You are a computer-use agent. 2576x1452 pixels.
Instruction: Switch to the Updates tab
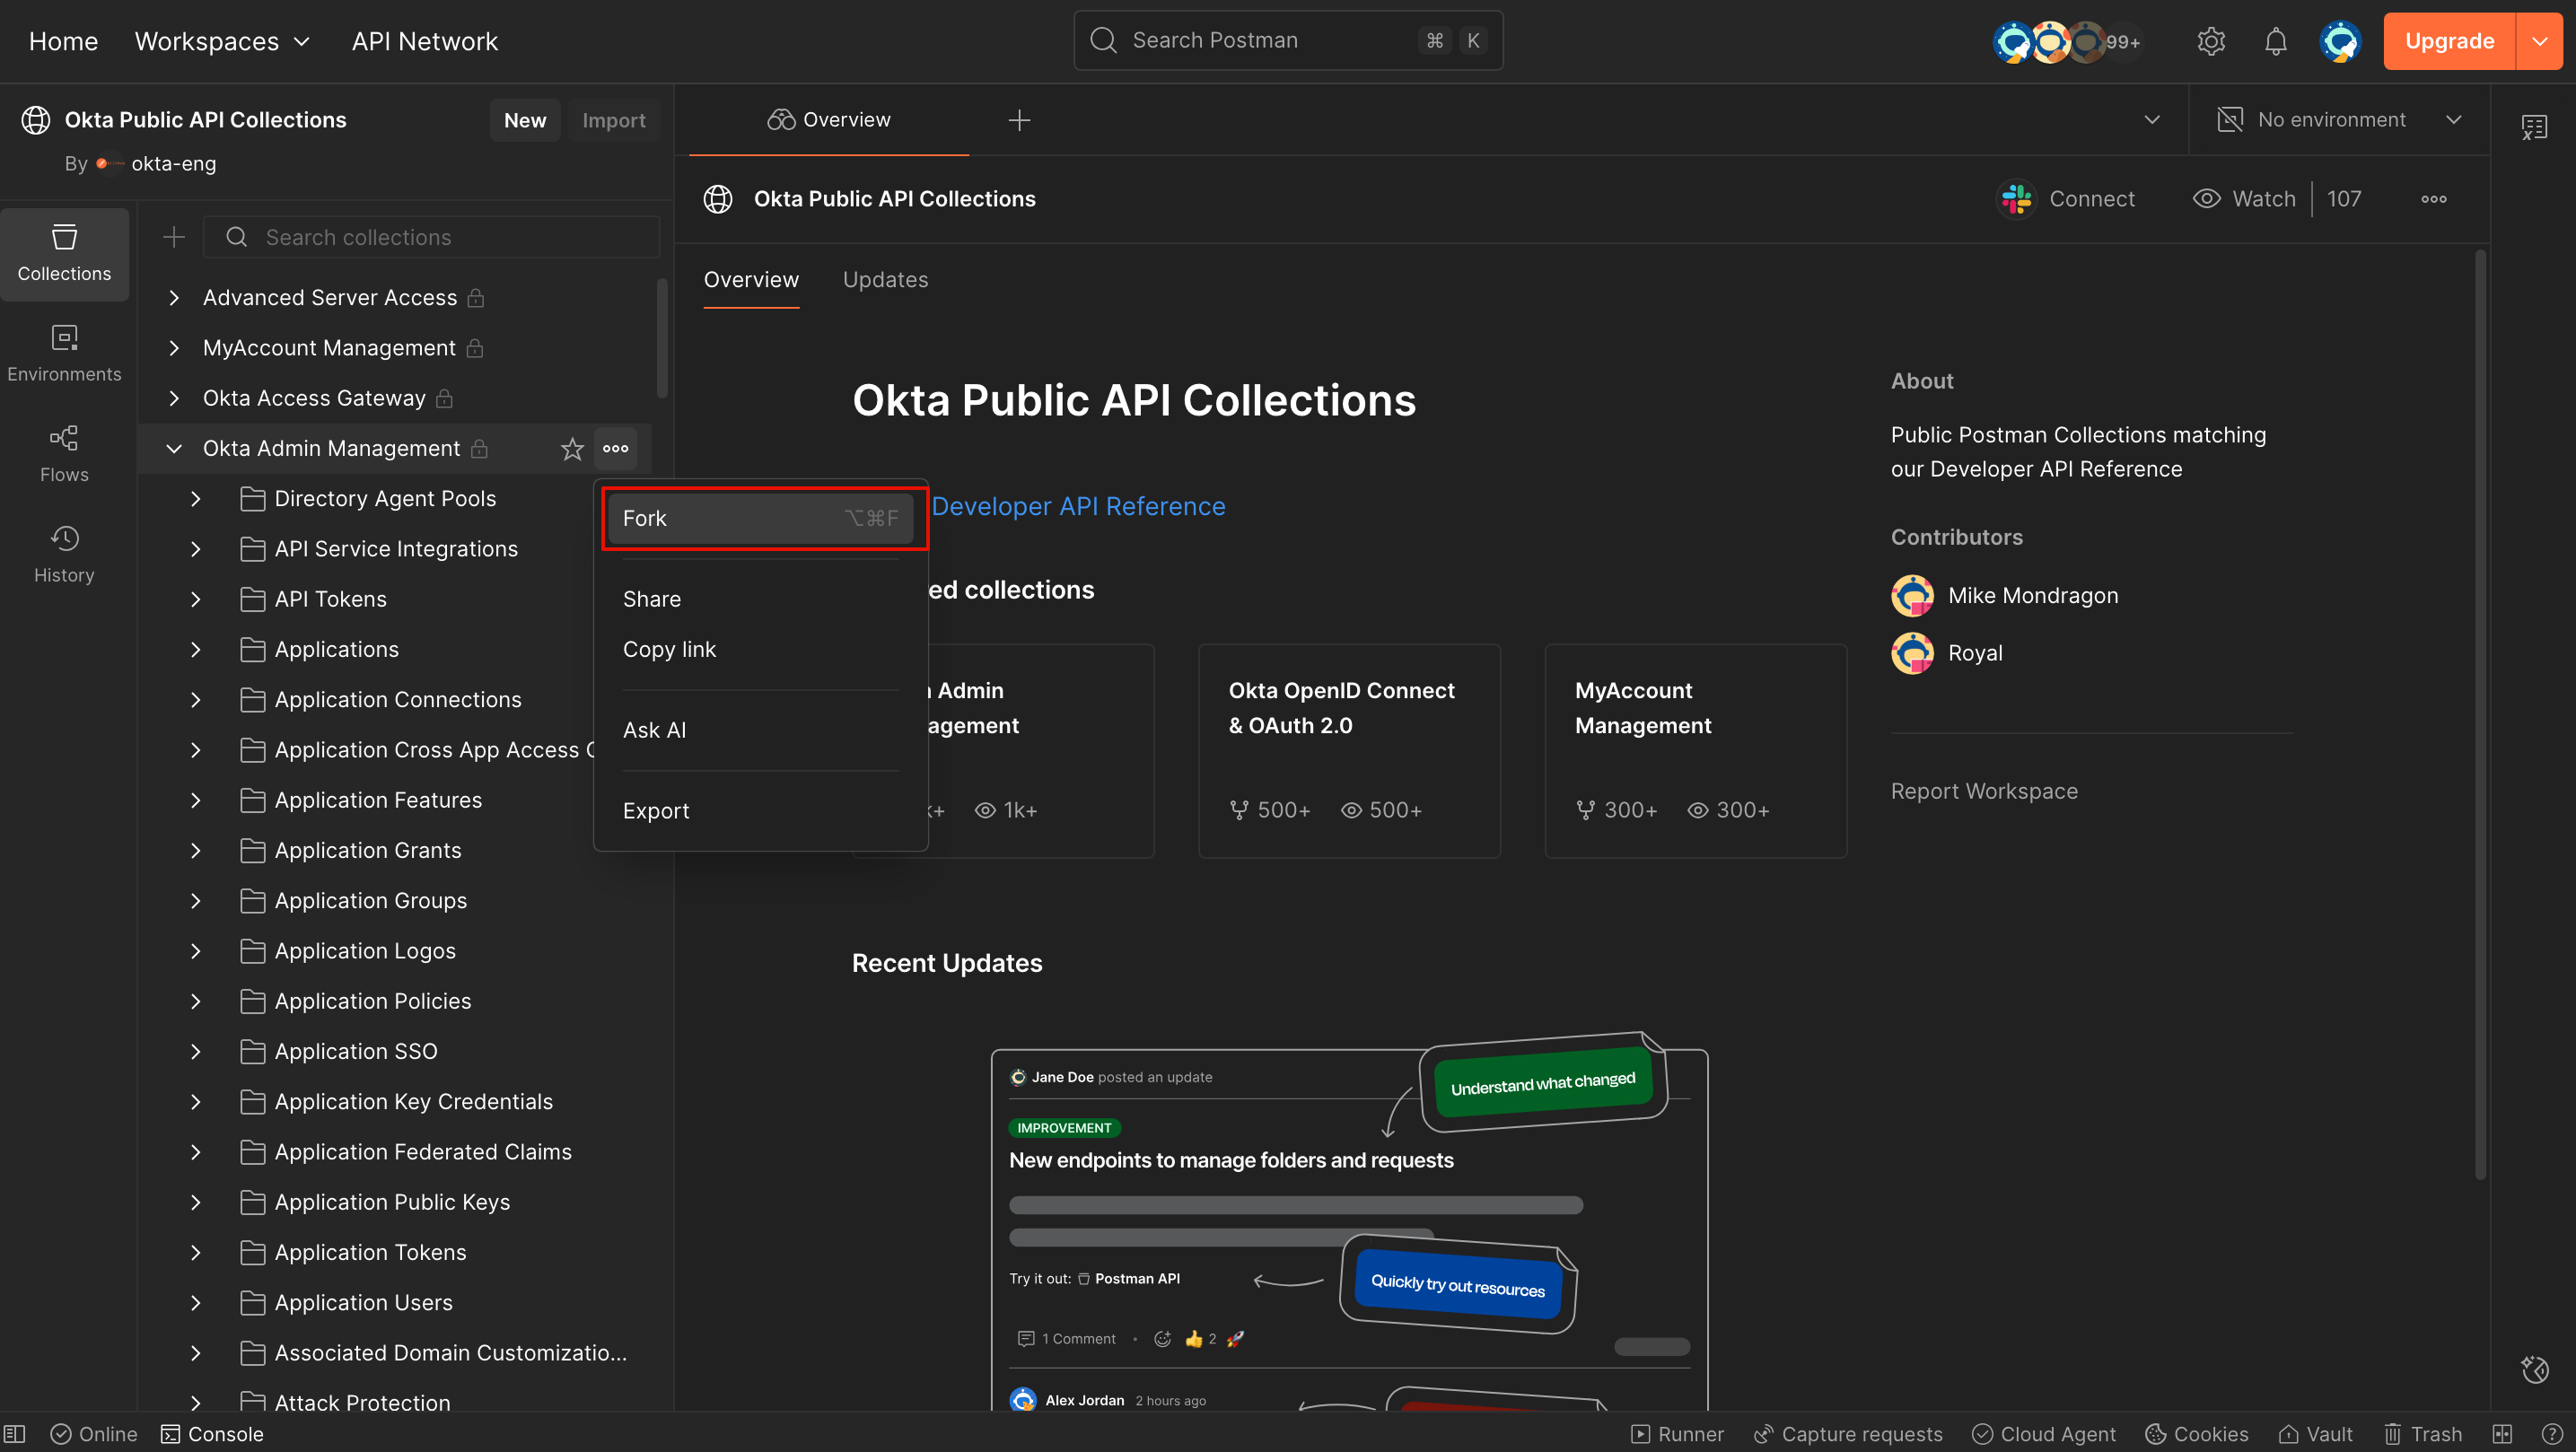[x=885, y=279]
